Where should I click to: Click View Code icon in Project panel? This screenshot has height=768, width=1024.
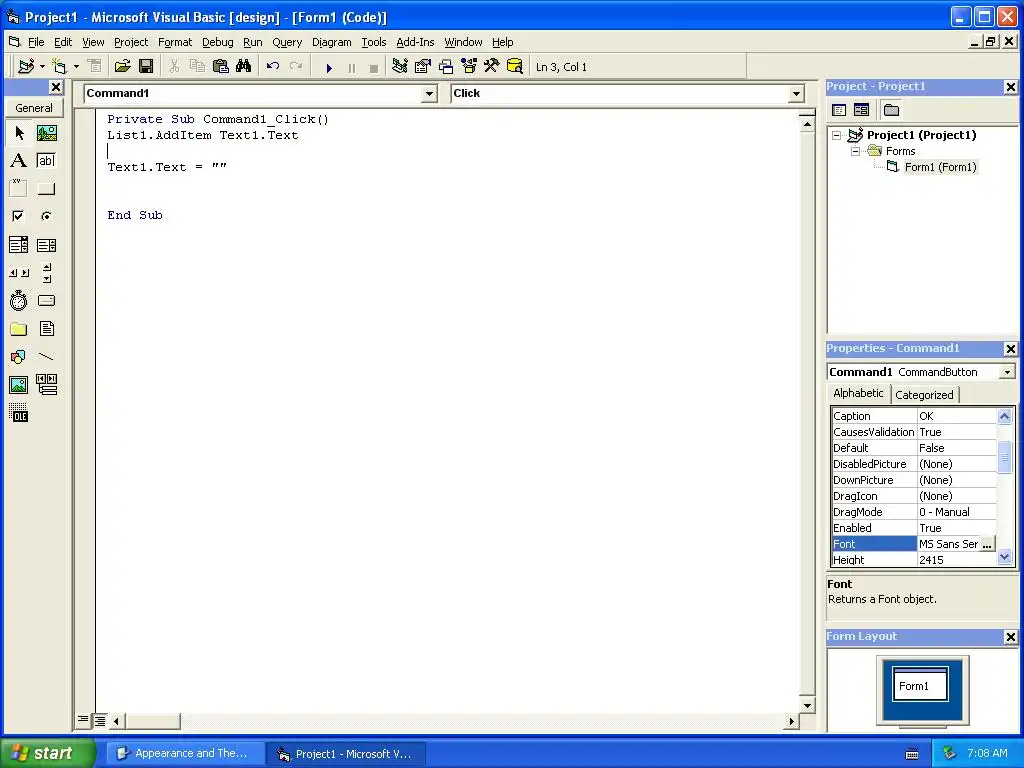(x=840, y=110)
